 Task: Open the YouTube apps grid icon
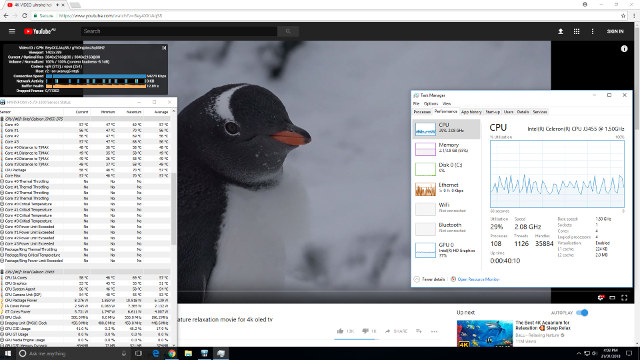576,31
